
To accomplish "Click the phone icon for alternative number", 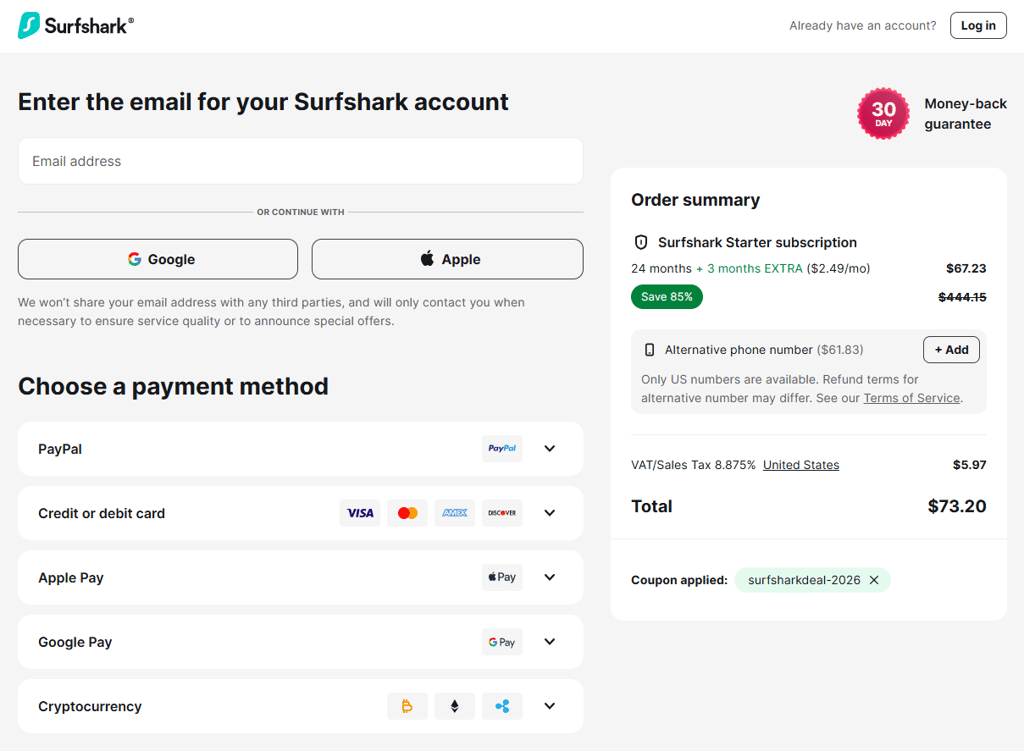I will (649, 350).
